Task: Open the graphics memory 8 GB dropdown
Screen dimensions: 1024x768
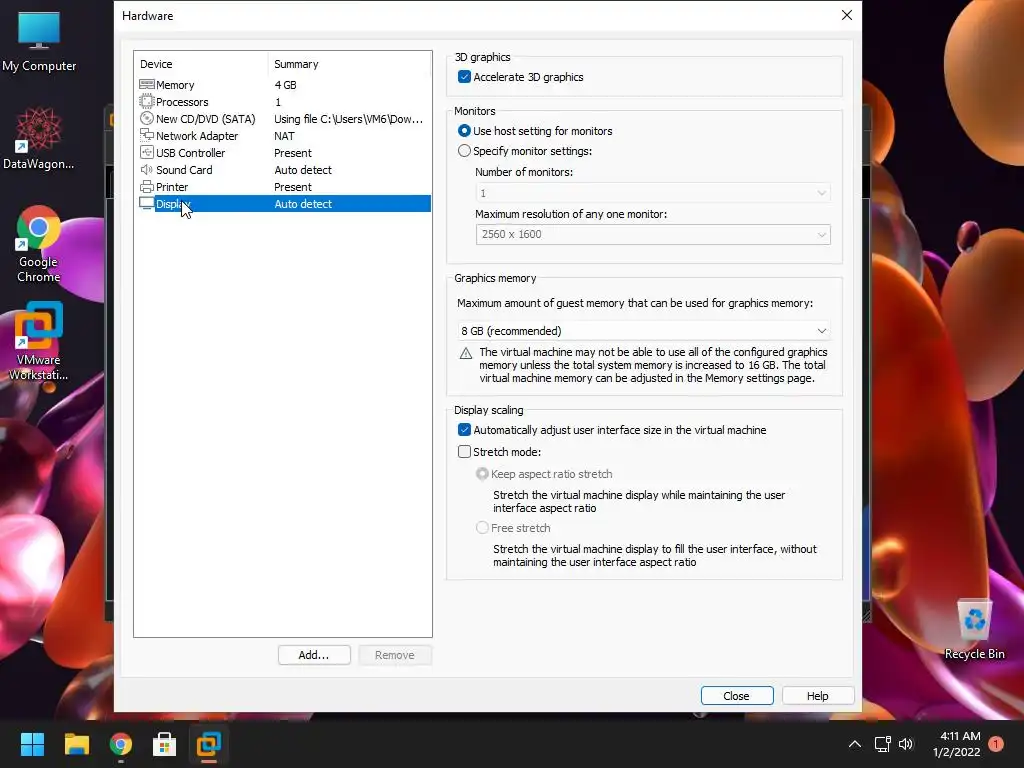Action: [x=644, y=331]
